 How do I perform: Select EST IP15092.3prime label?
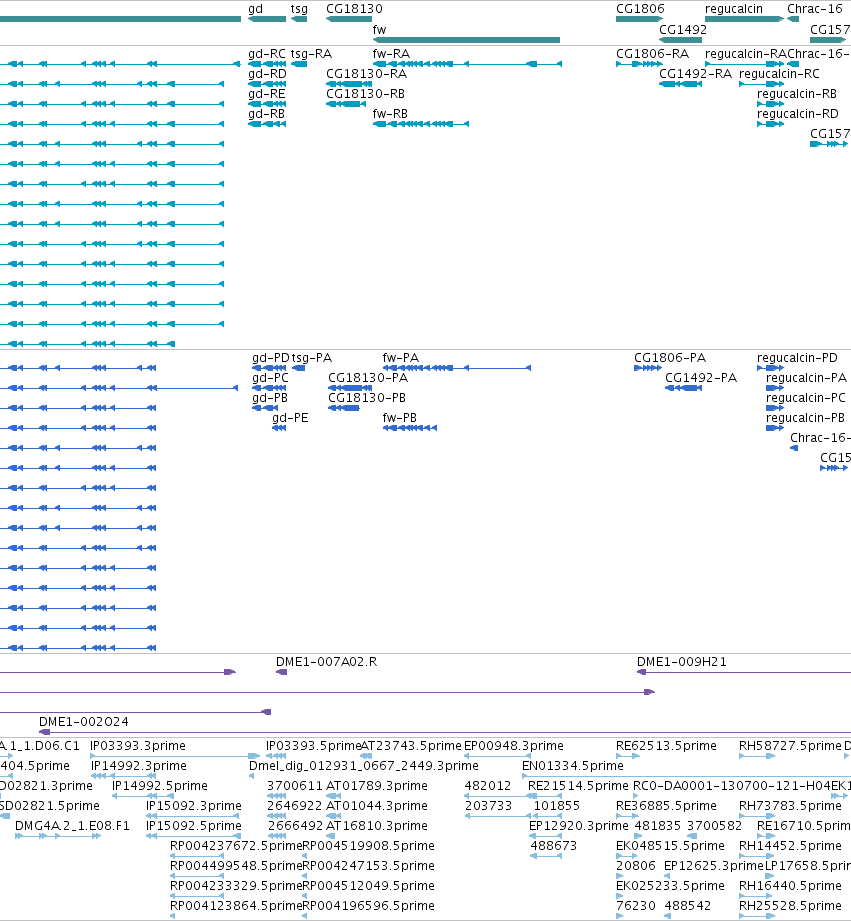tap(194, 806)
